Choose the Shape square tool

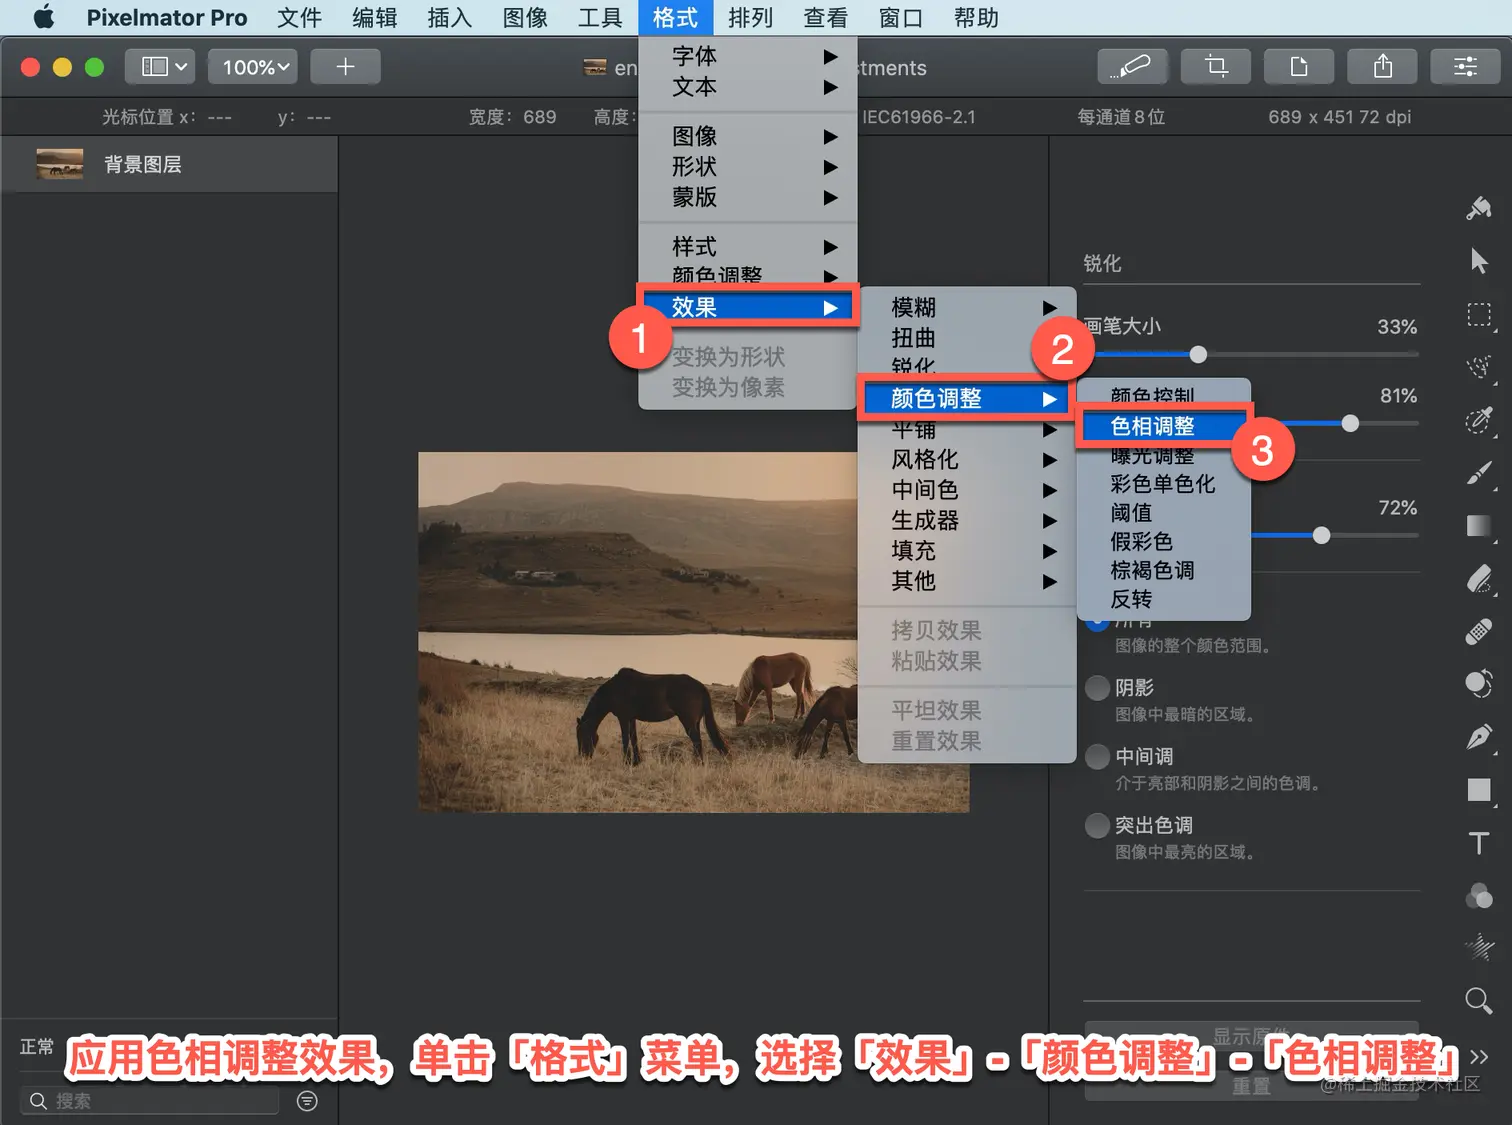click(1479, 790)
